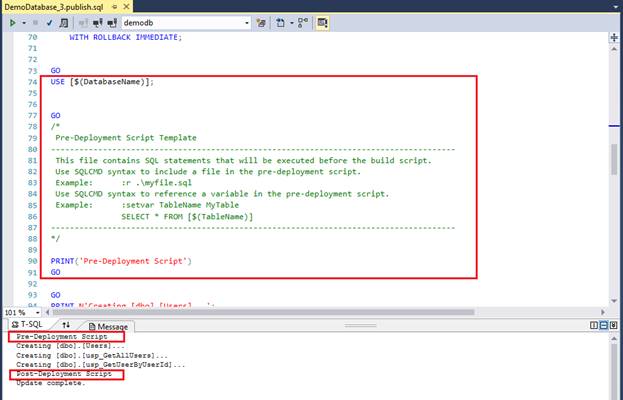Click the collapse pane icon at far right
623x400 pixels.
click(x=613, y=325)
